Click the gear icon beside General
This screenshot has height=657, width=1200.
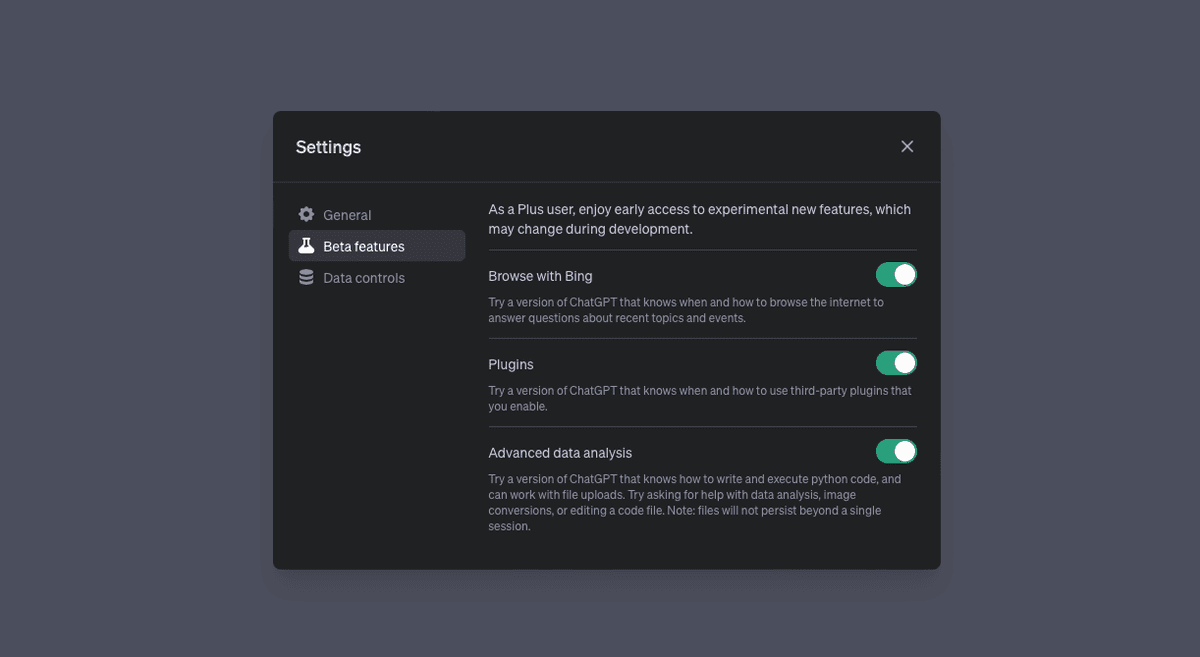tap(306, 215)
